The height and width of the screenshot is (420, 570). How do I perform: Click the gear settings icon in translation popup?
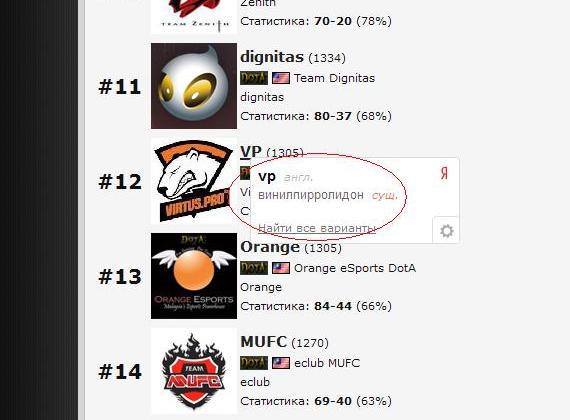click(x=446, y=231)
